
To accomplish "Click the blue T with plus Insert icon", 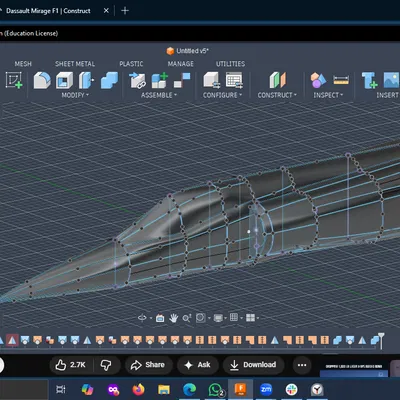I will point(370,80).
